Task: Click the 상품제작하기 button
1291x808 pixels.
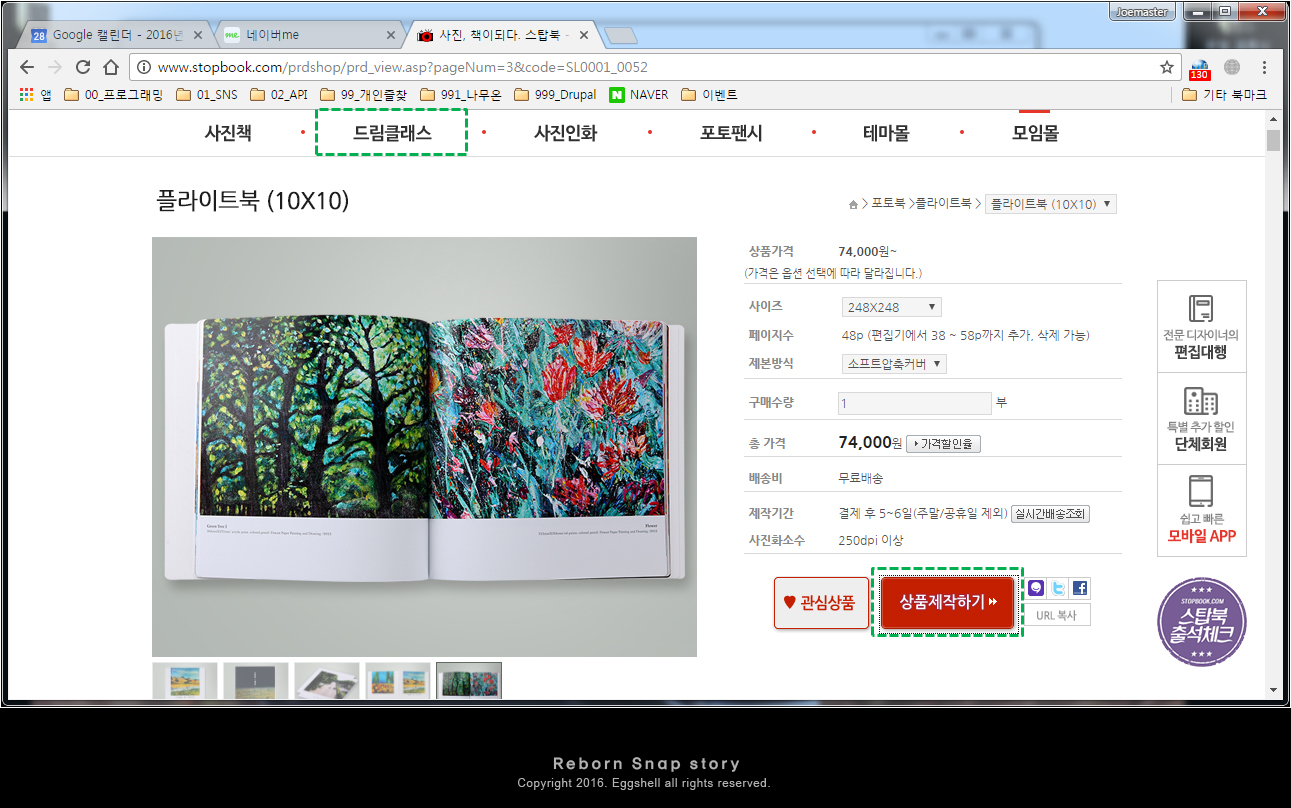Action: 947,602
